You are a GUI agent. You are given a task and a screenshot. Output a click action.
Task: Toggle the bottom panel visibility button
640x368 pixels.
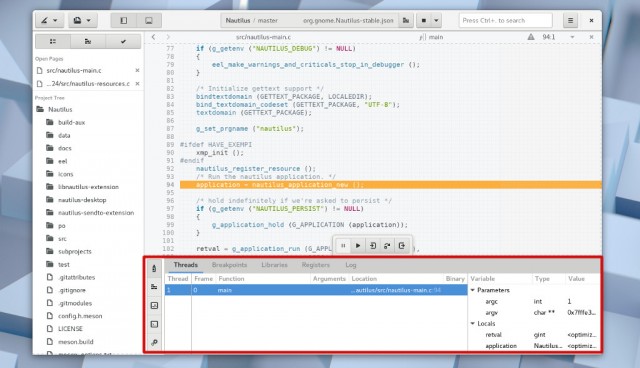click(x=149, y=20)
